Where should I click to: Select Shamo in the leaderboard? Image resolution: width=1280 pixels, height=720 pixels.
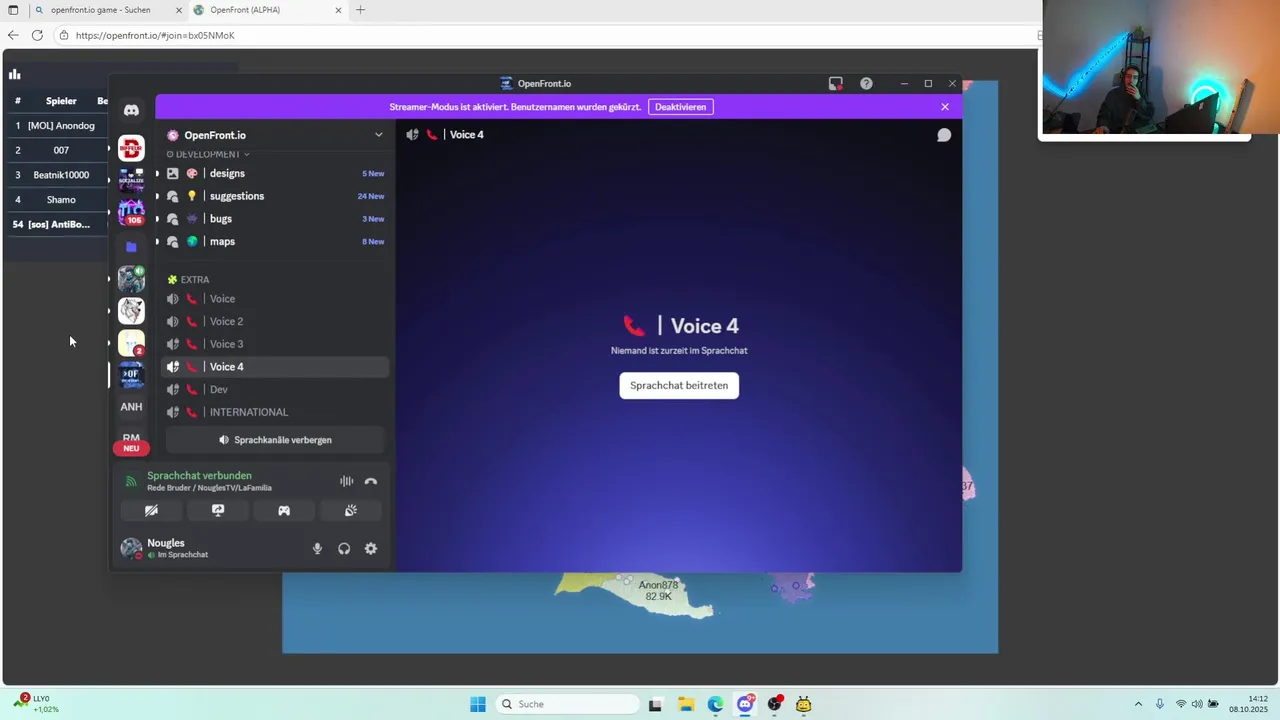(x=61, y=200)
